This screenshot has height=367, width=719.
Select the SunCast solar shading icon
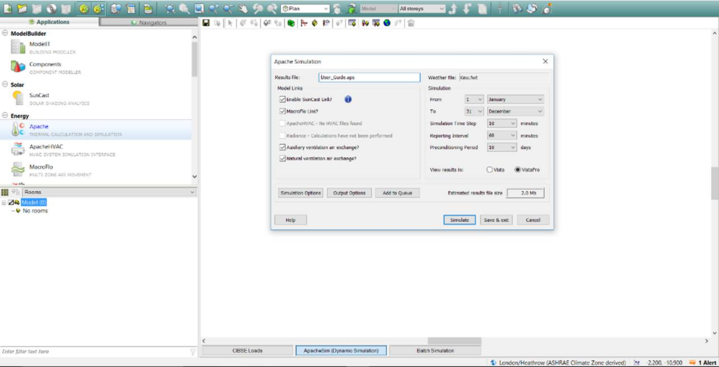click(x=18, y=98)
